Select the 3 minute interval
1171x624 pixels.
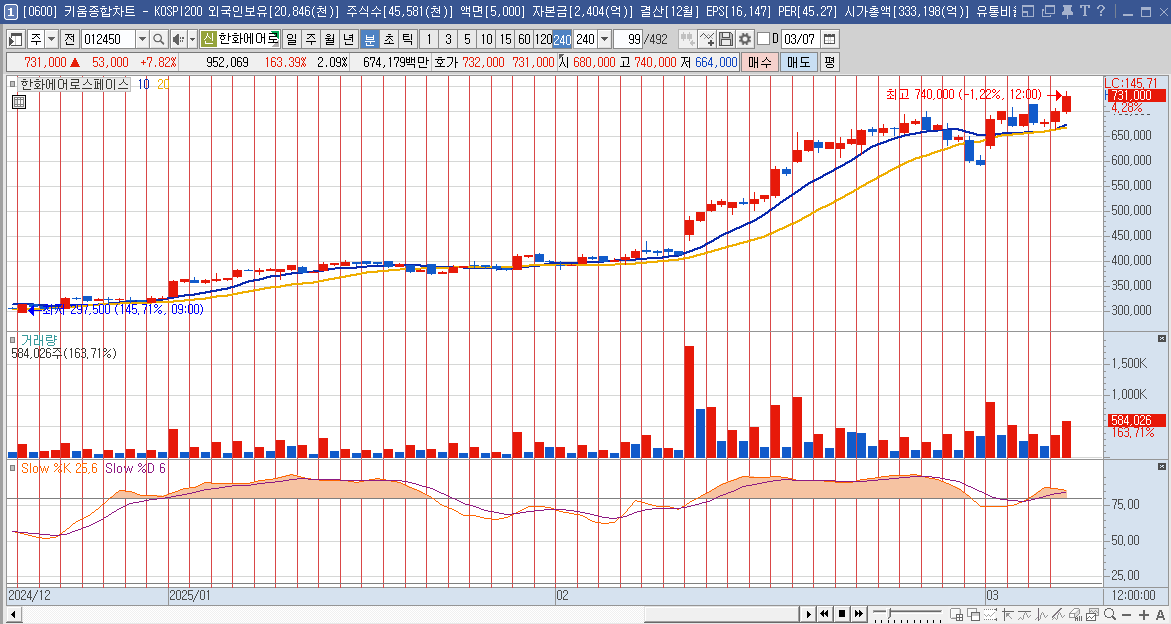(x=447, y=39)
